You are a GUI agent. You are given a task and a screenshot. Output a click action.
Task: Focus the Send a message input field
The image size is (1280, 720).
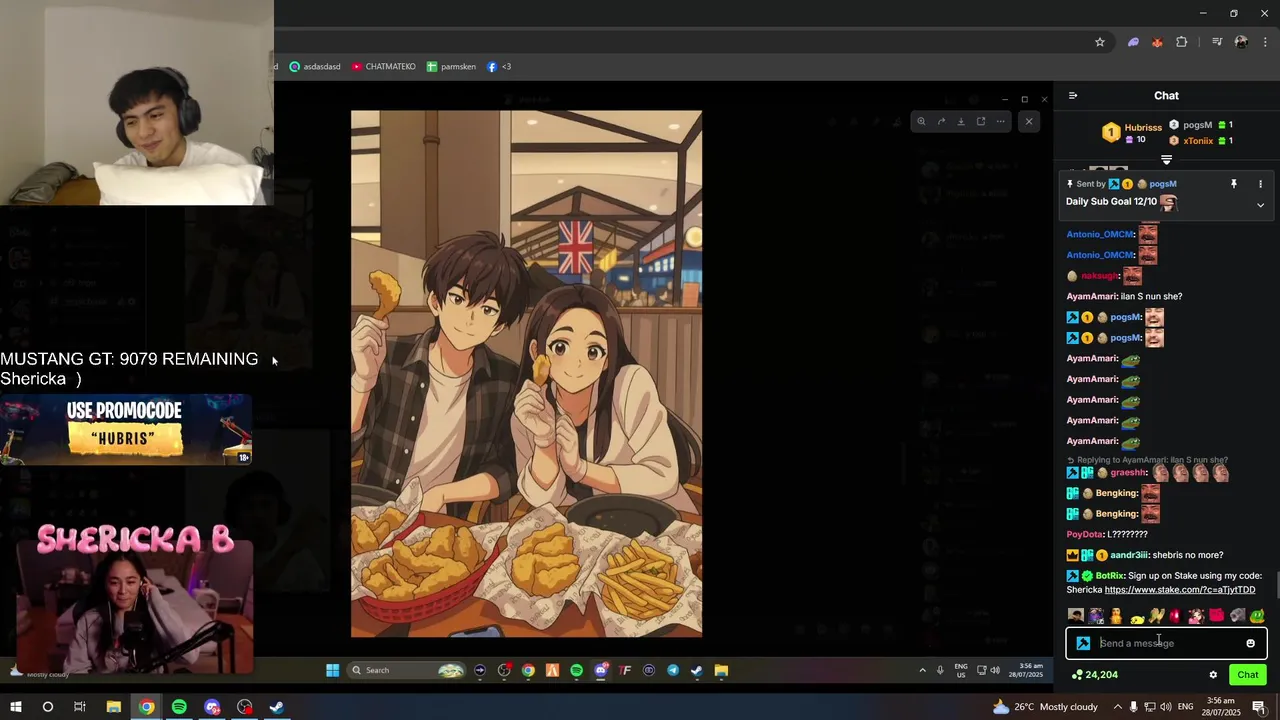click(1166, 643)
